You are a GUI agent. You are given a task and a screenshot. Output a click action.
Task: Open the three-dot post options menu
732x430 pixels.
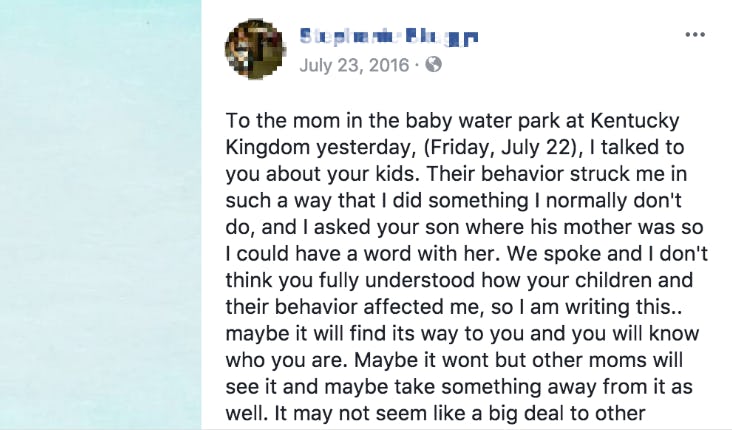[695, 36]
